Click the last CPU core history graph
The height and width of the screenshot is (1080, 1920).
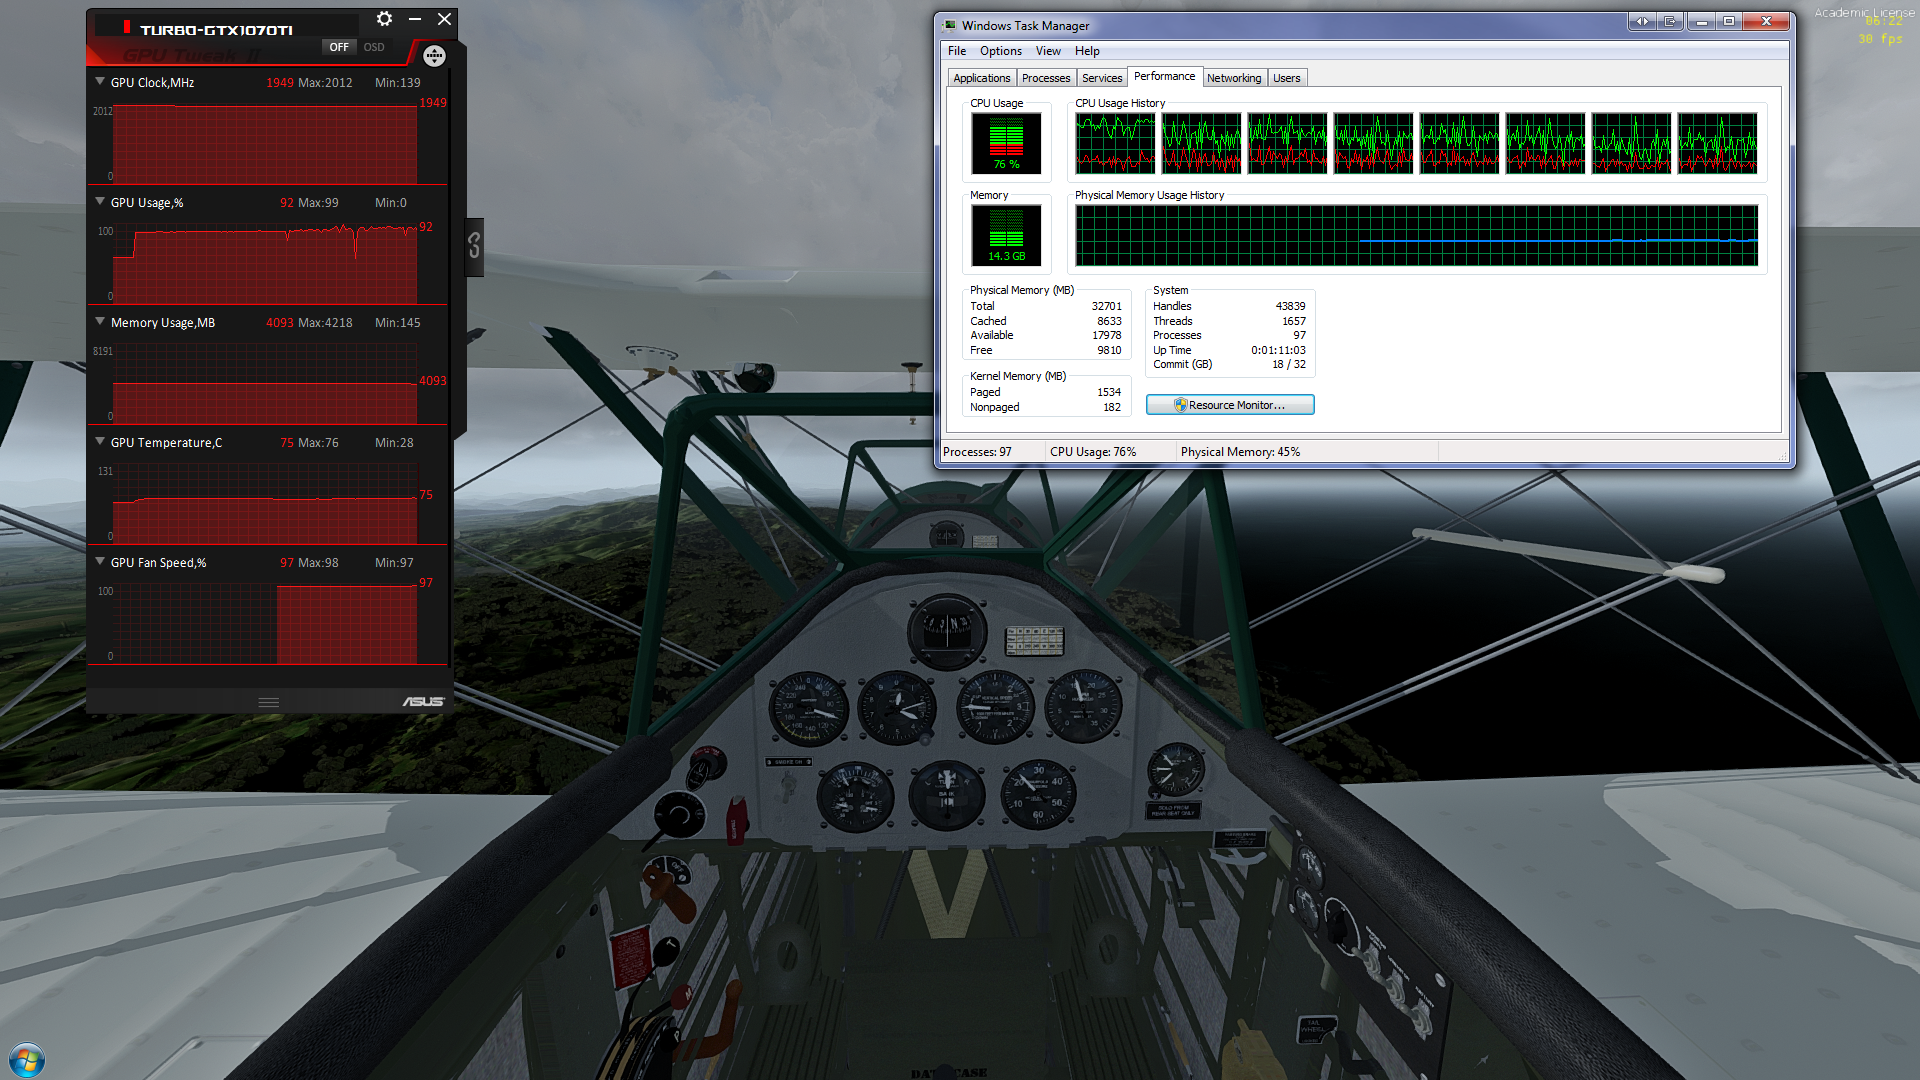(x=1717, y=143)
